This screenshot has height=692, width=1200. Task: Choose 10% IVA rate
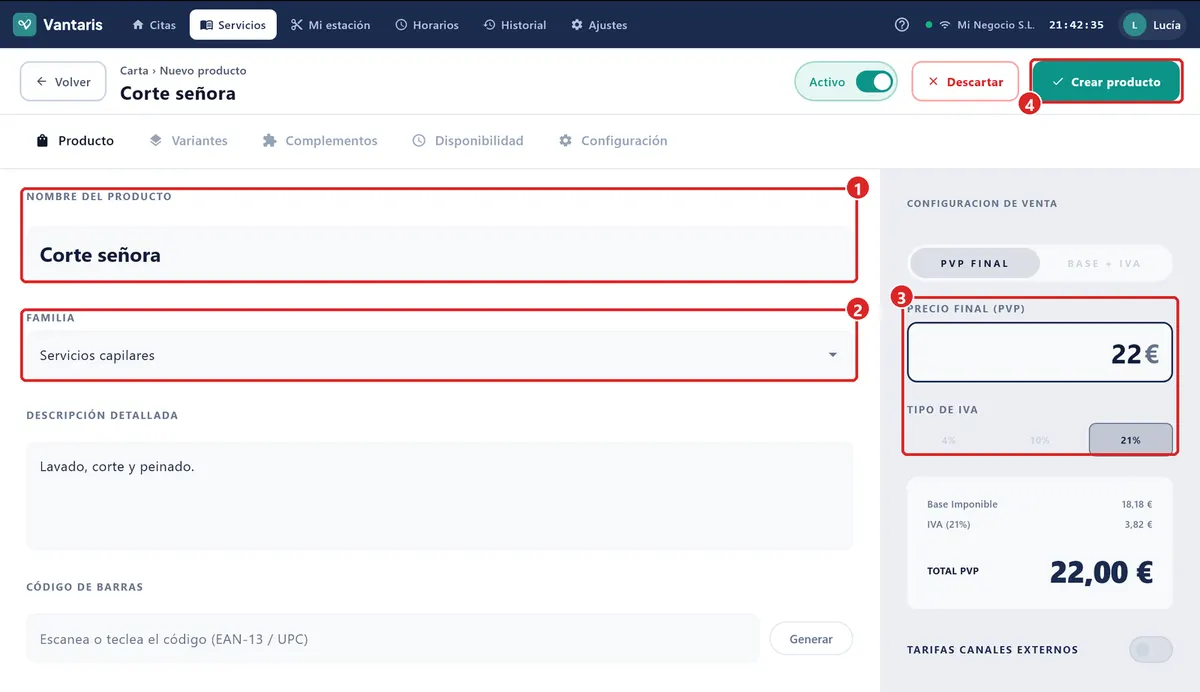[1040, 440]
